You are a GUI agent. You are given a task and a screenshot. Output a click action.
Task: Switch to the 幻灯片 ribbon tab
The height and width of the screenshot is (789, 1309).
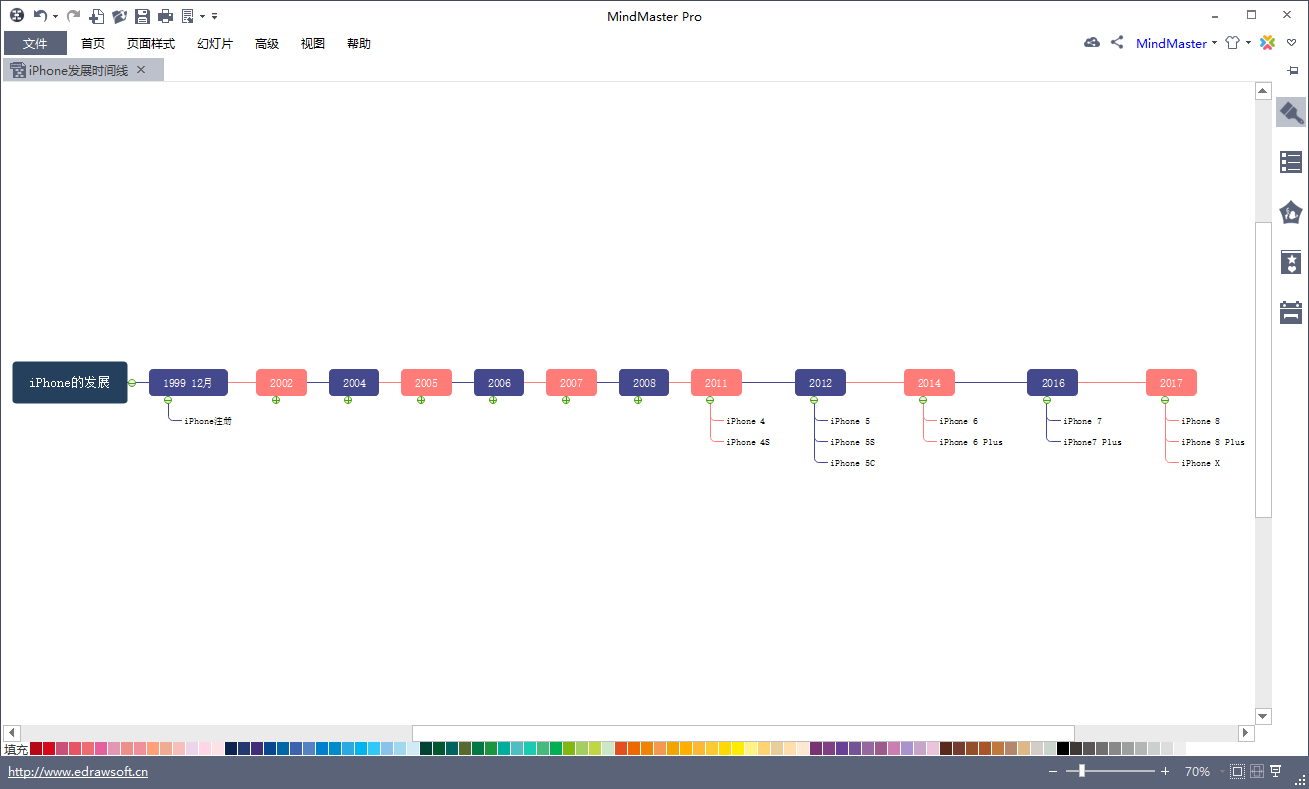pos(215,43)
